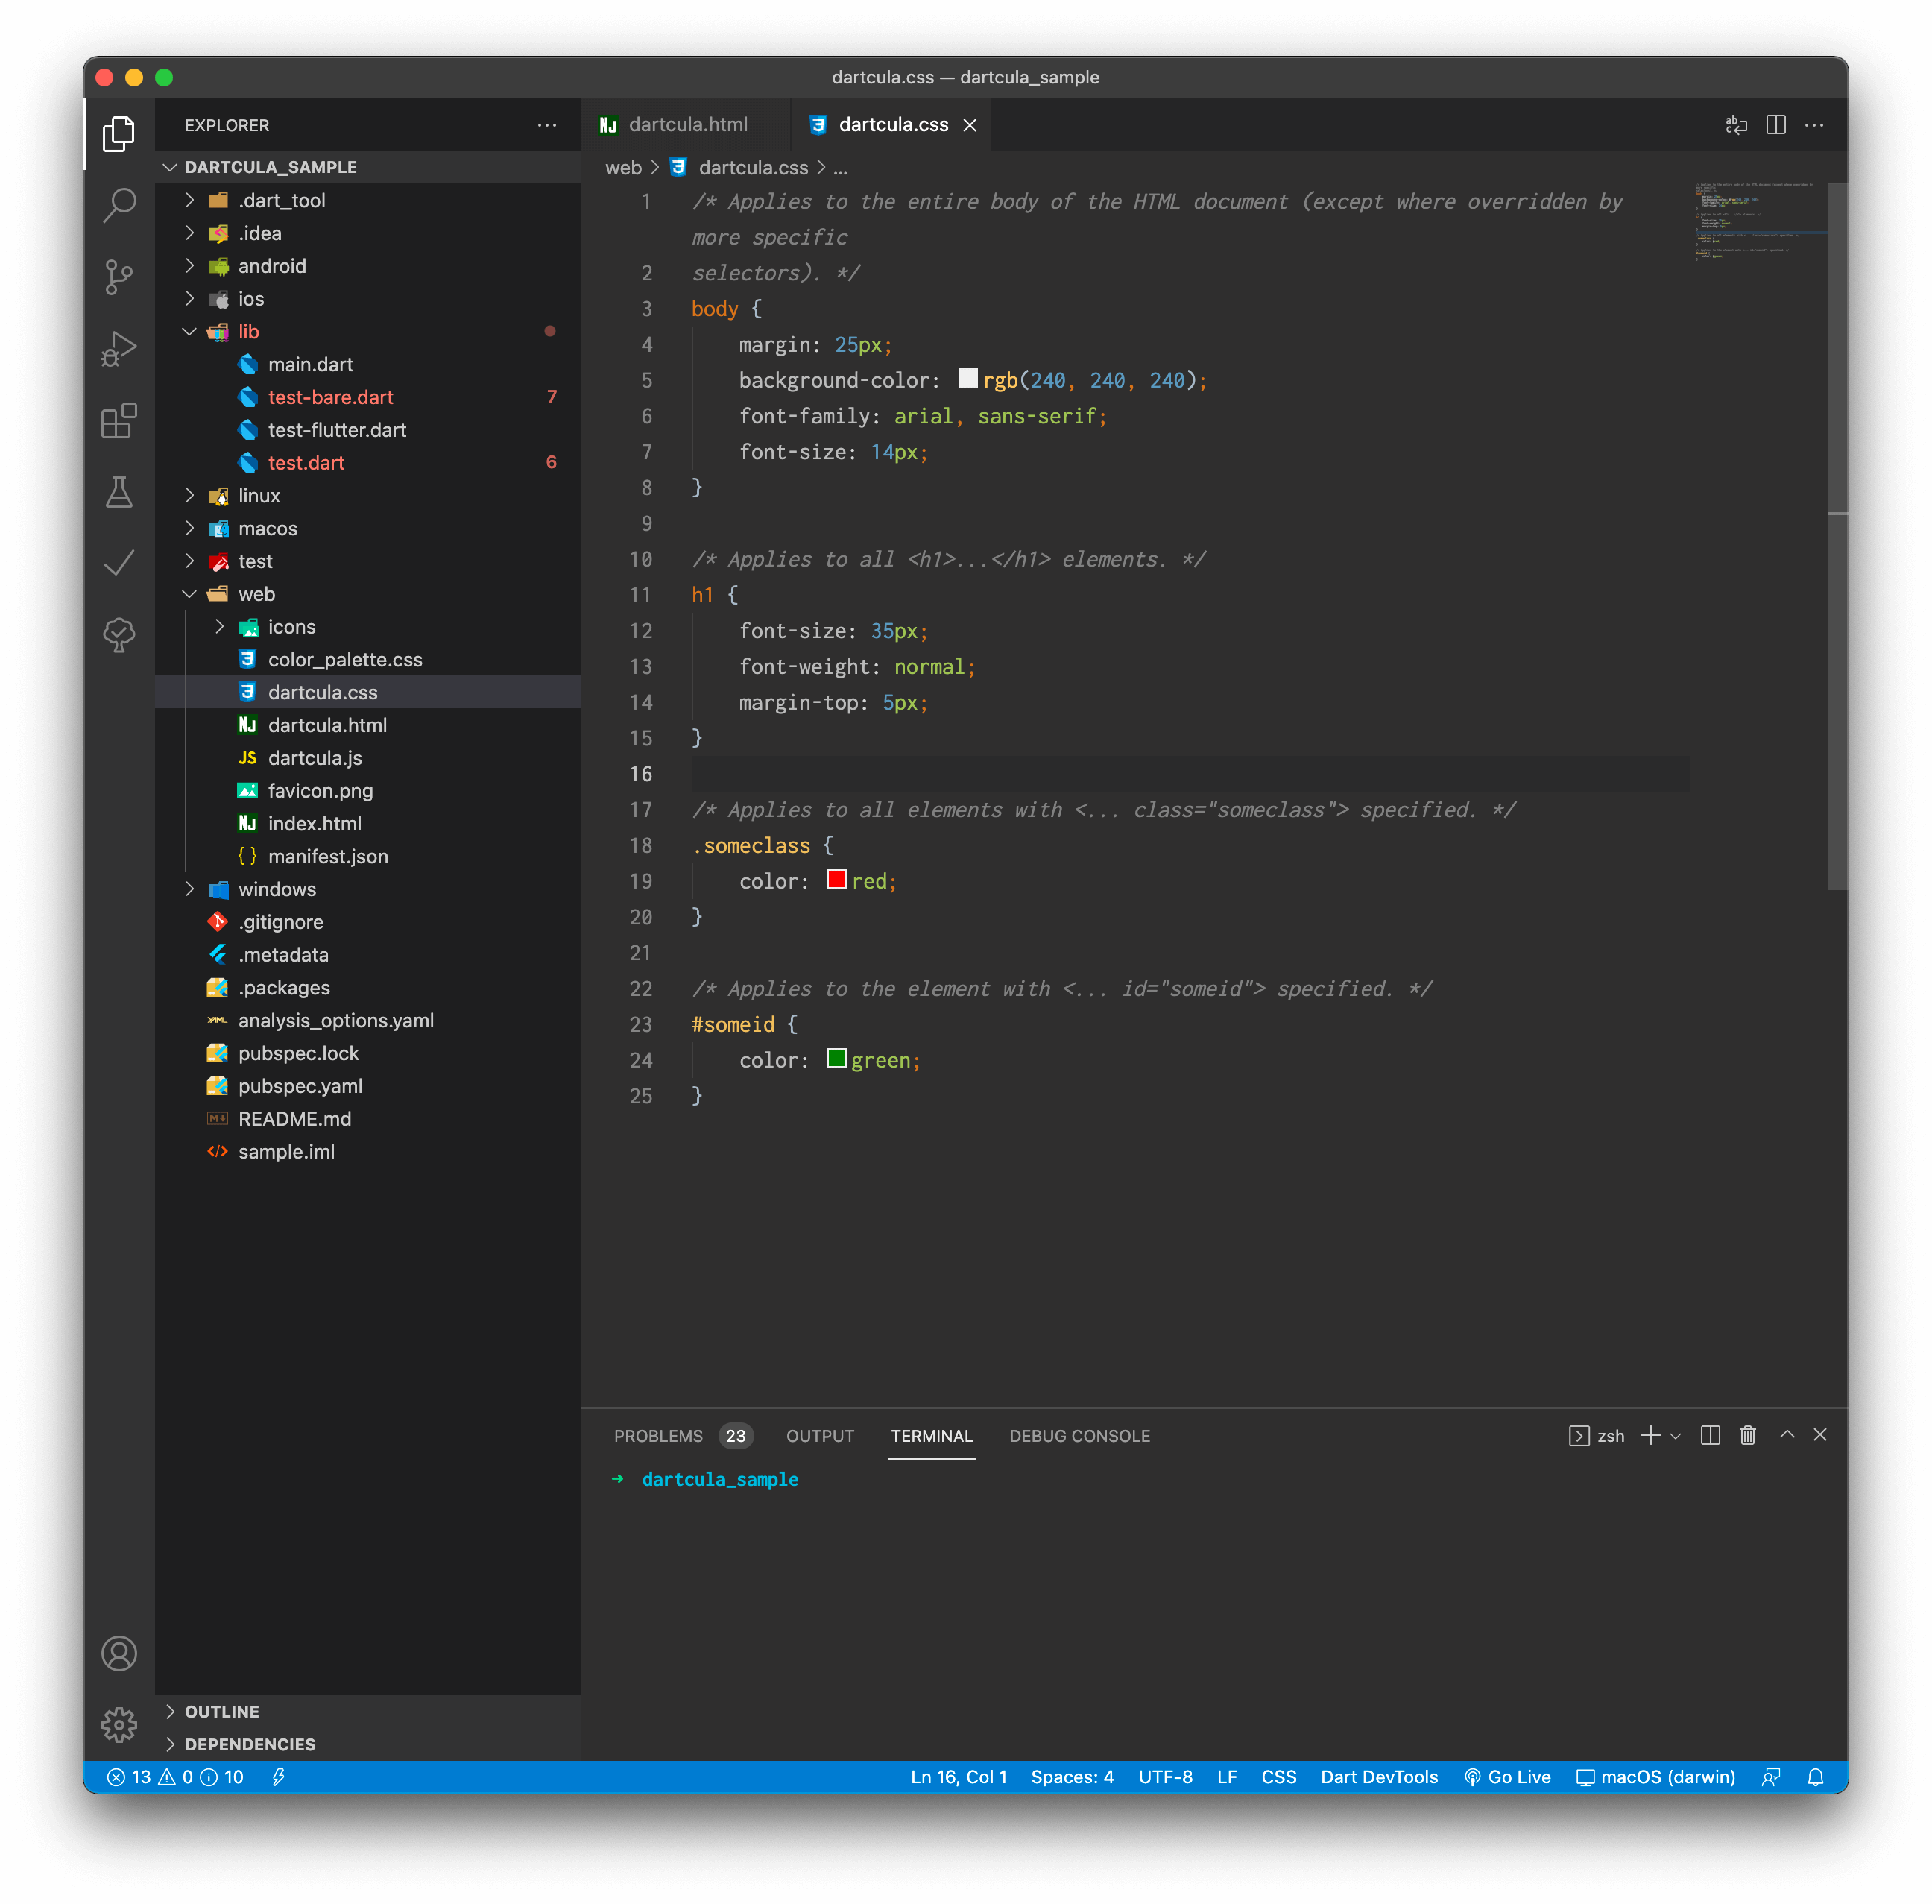Image resolution: width=1932 pixels, height=1904 pixels.
Task: Expand the OUTLINE section
Action: (221, 1712)
